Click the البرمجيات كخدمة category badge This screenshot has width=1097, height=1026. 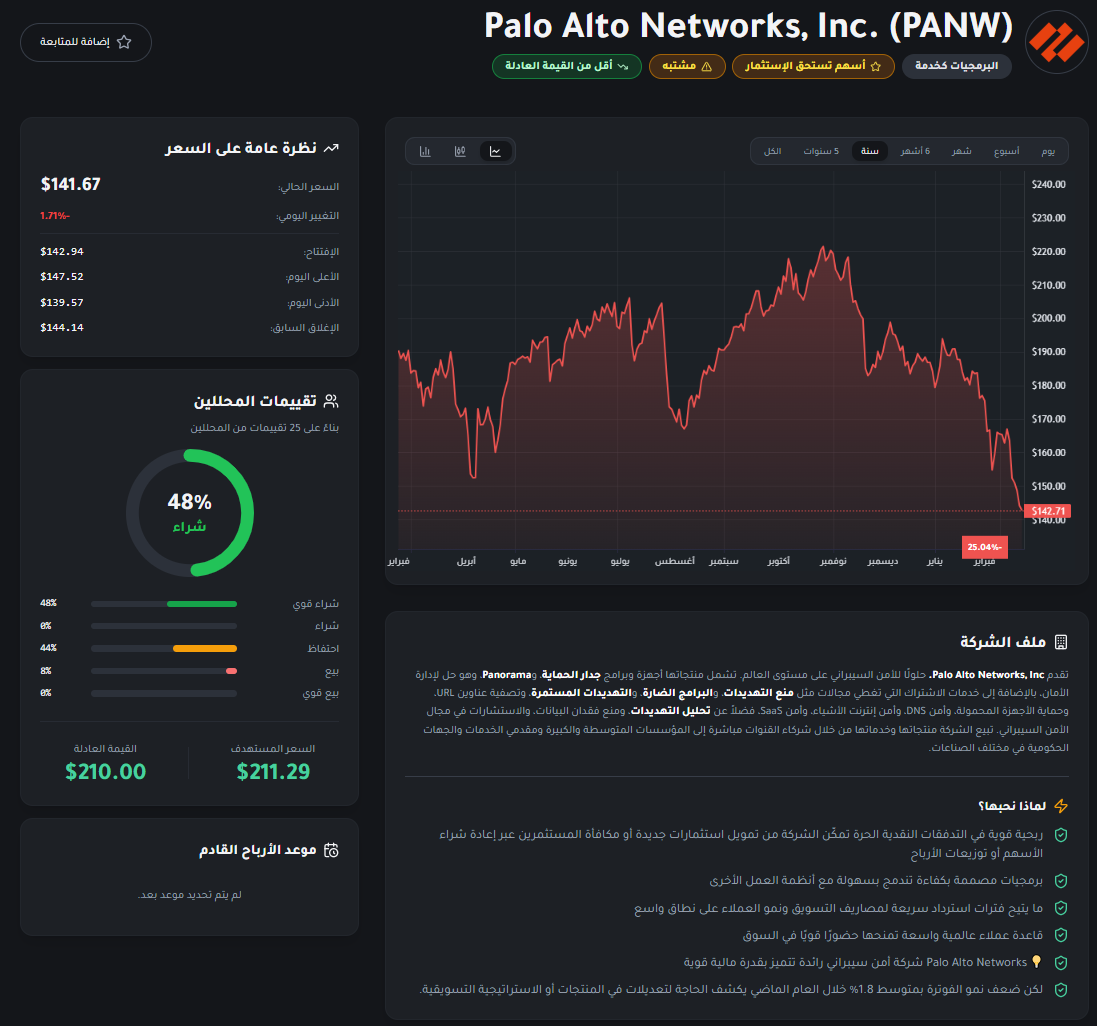(956, 66)
